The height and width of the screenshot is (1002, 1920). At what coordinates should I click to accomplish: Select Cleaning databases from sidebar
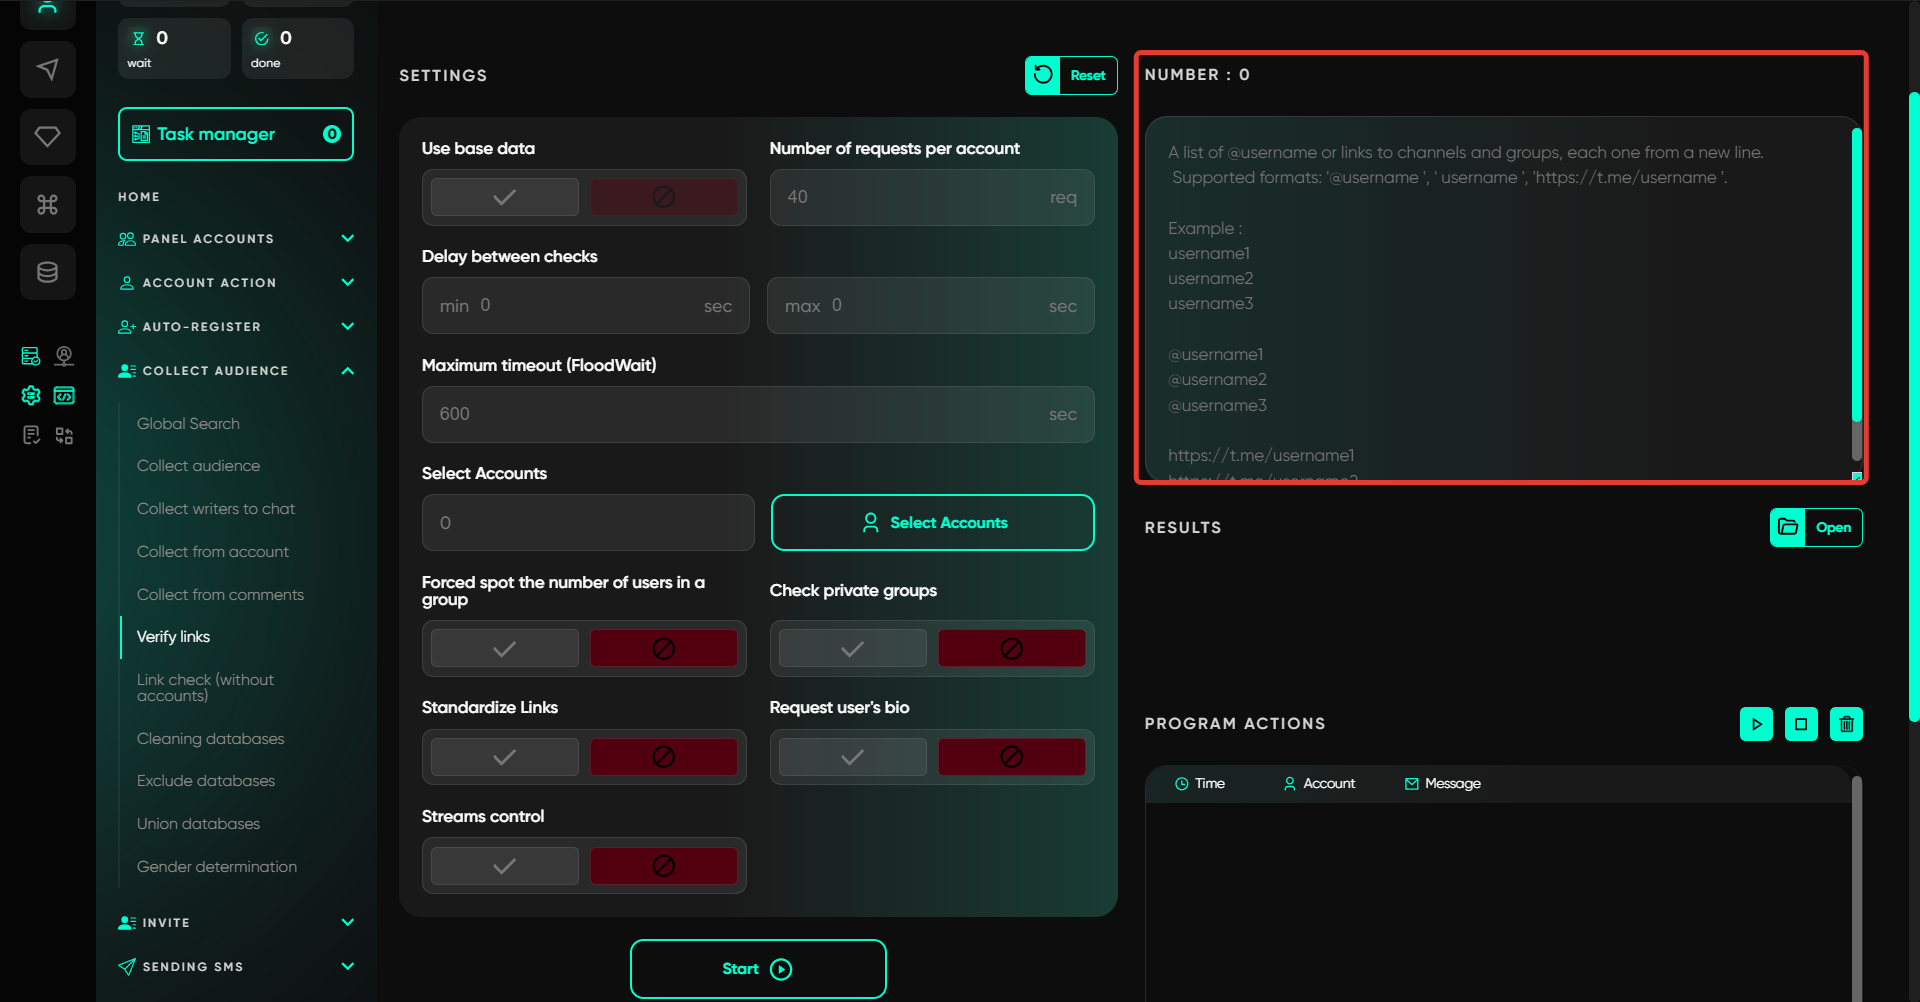pyautogui.click(x=210, y=739)
